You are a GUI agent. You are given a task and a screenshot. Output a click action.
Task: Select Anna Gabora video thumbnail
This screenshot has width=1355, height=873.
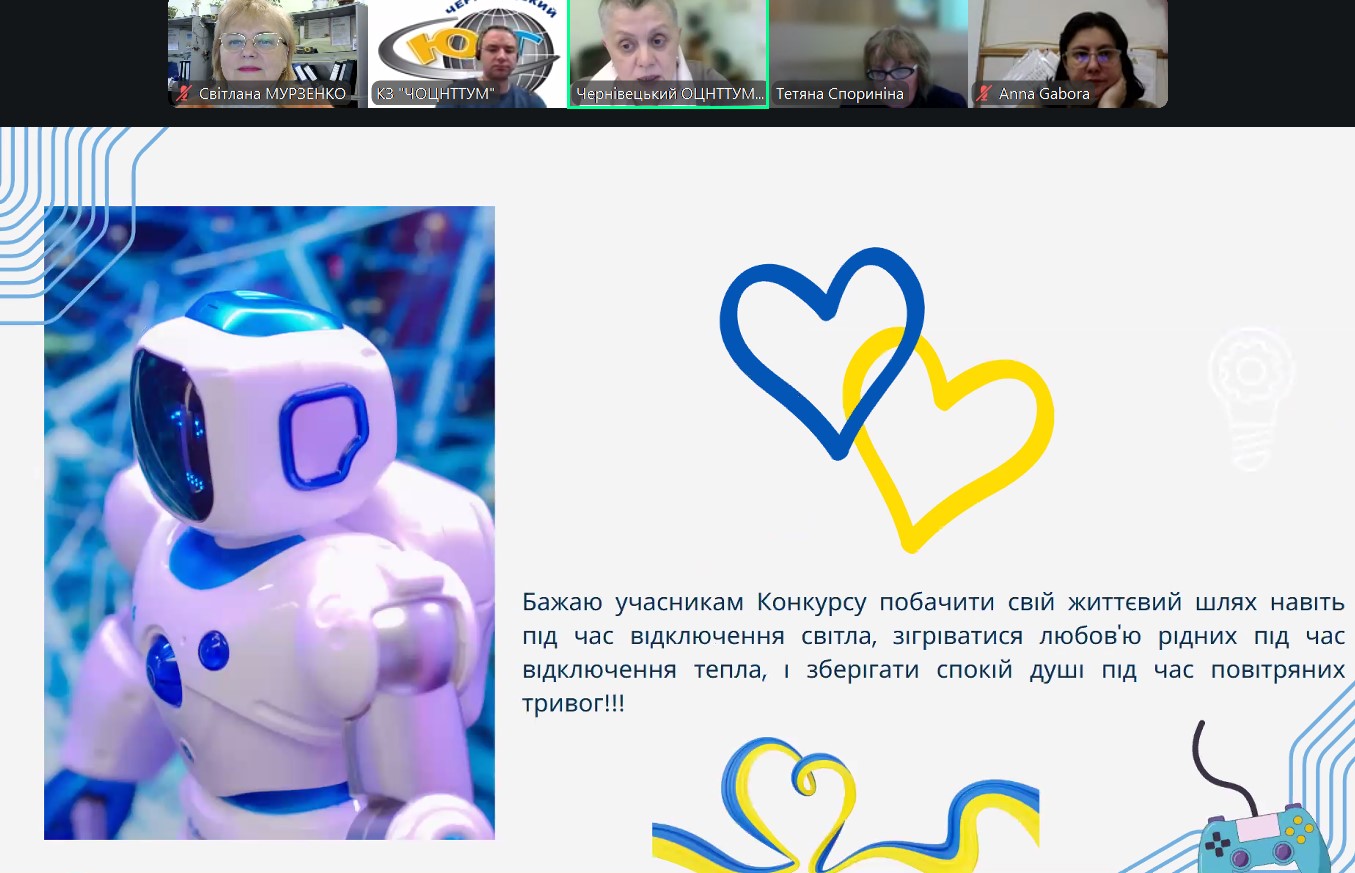point(1067,45)
